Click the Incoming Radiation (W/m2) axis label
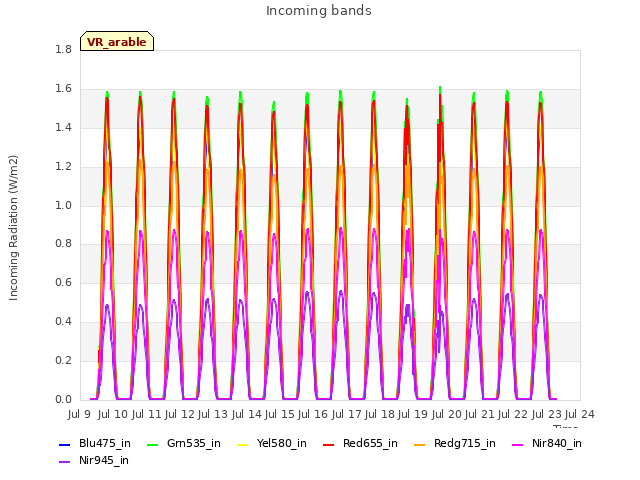Screen dimensions: 640x480 (13, 228)
